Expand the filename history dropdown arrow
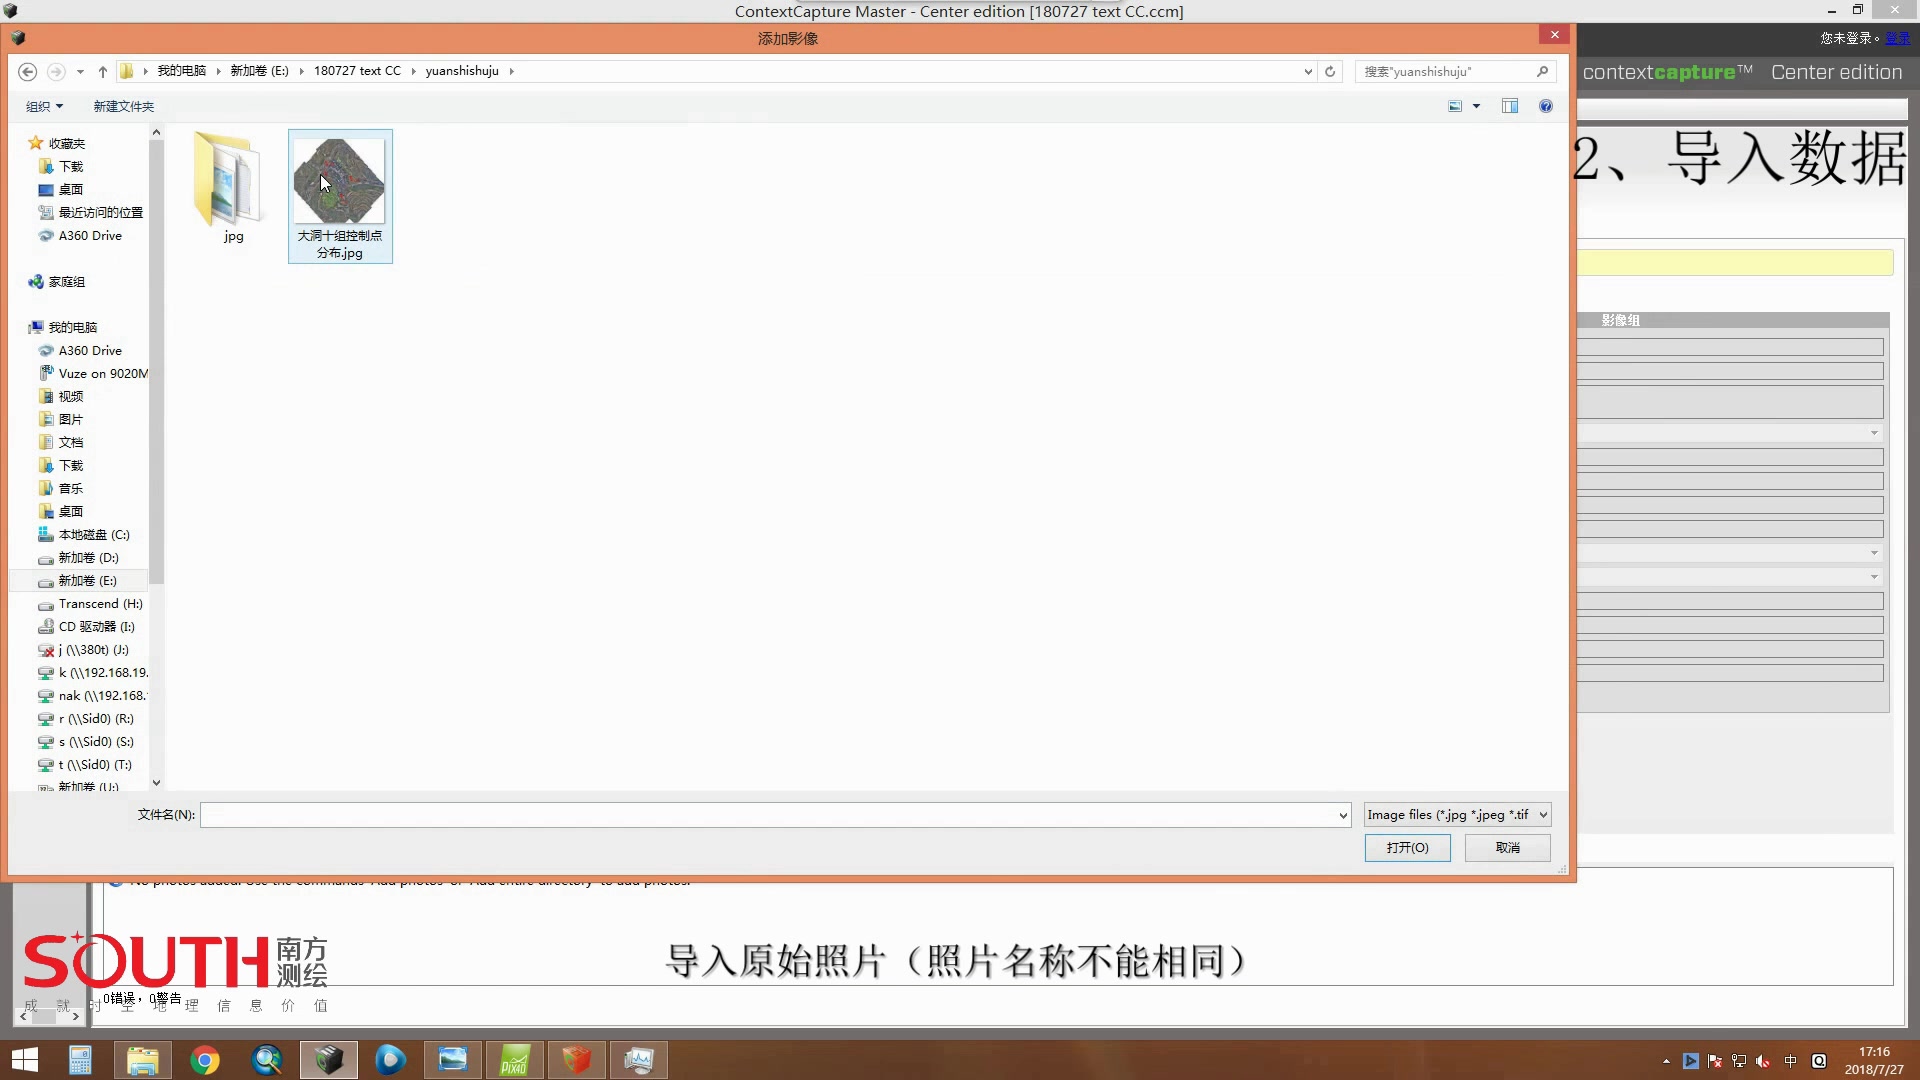The width and height of the screenshot is (1920, 1080). 1342,815
